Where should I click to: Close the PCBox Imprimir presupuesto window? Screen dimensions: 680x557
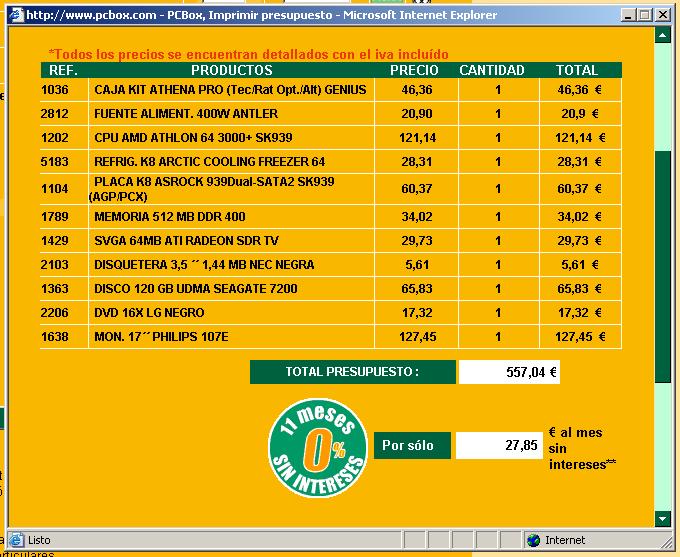tap(663, 15)
